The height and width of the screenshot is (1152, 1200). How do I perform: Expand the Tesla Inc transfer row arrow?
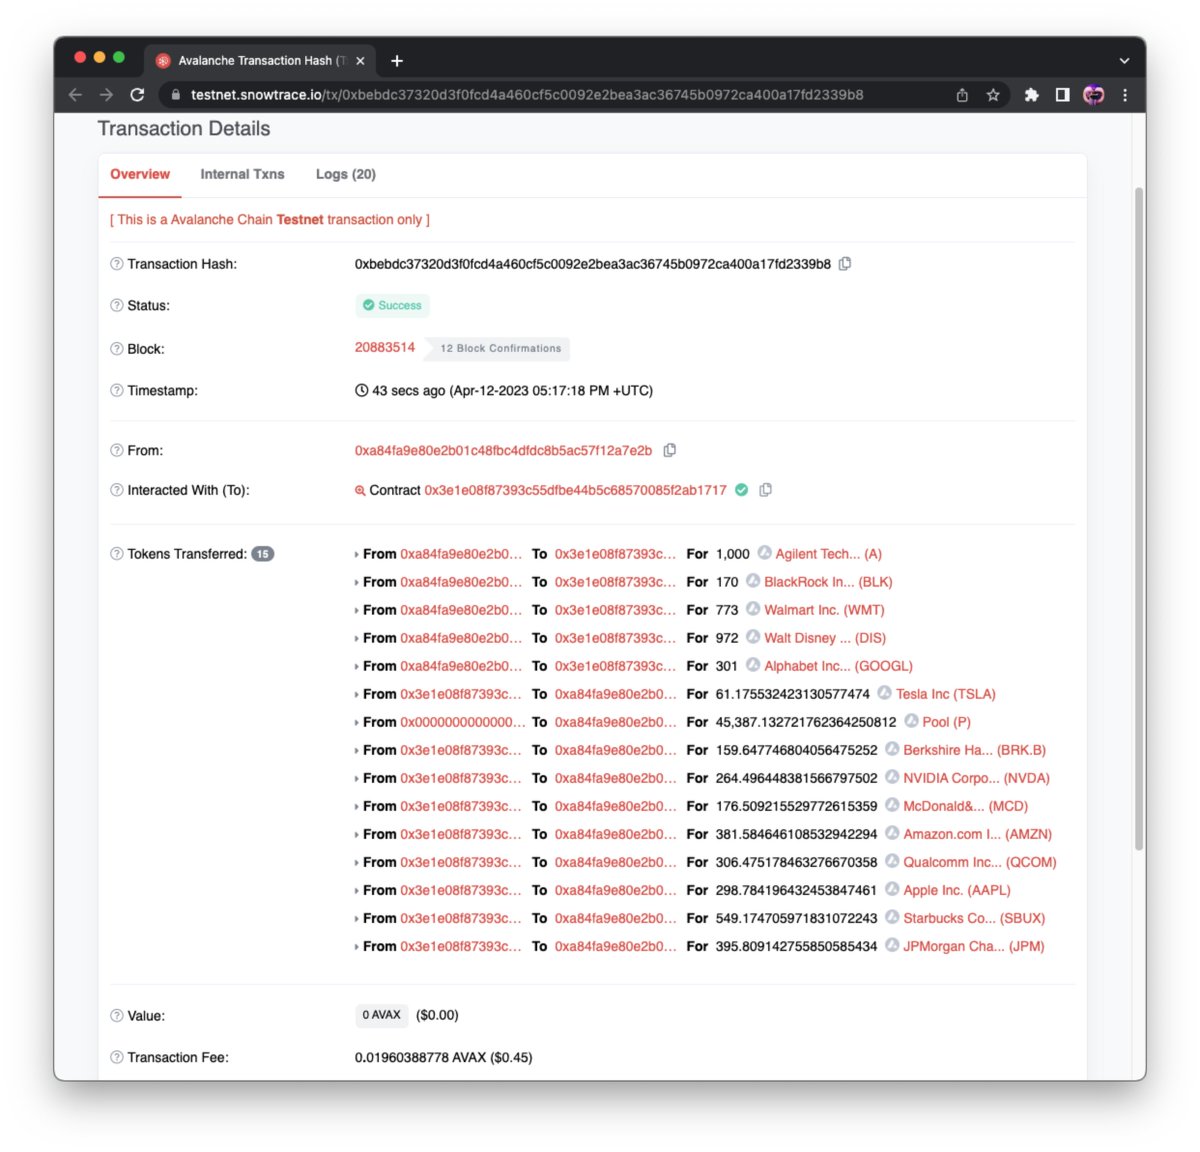[357, 694]
